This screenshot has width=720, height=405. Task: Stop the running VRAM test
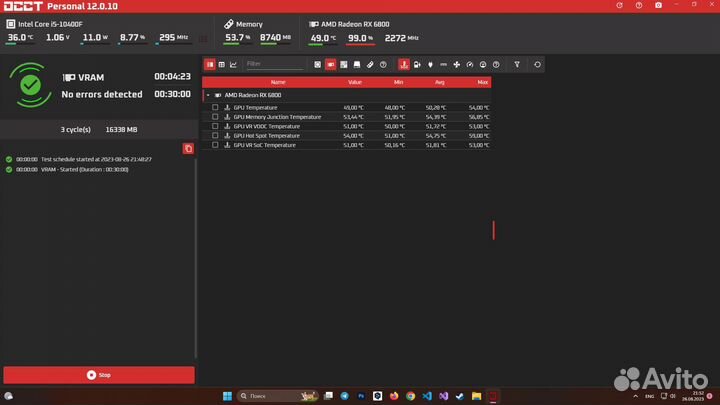click(99, 375)
